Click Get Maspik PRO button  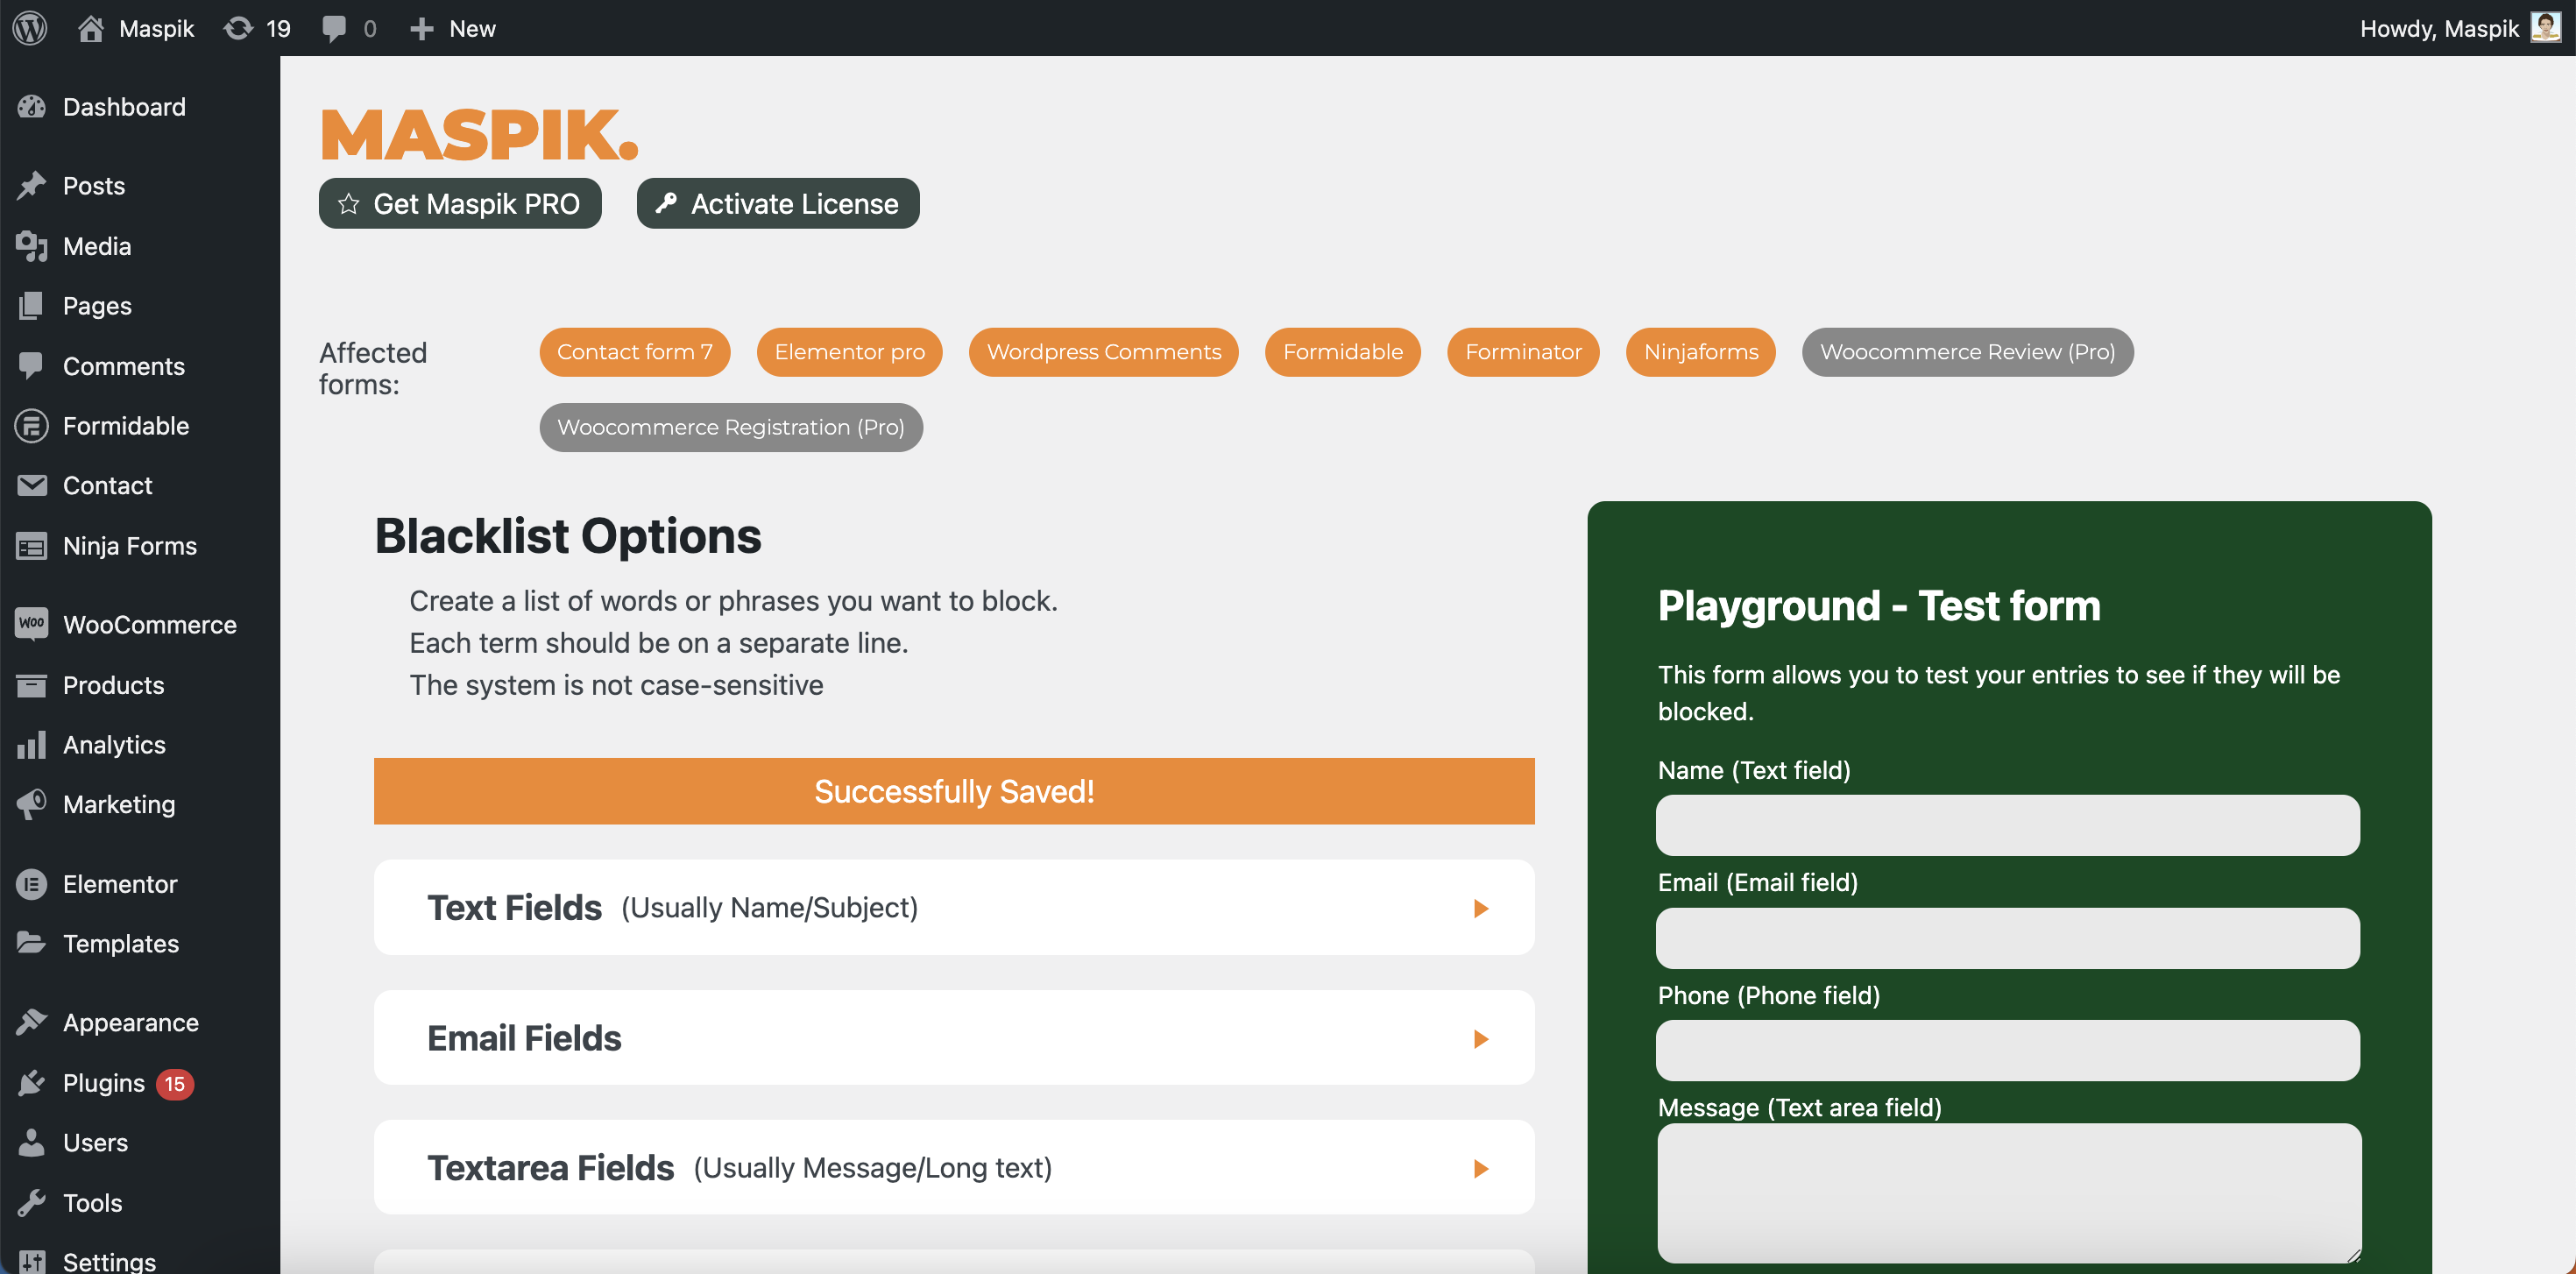click(x=460, y=203)
